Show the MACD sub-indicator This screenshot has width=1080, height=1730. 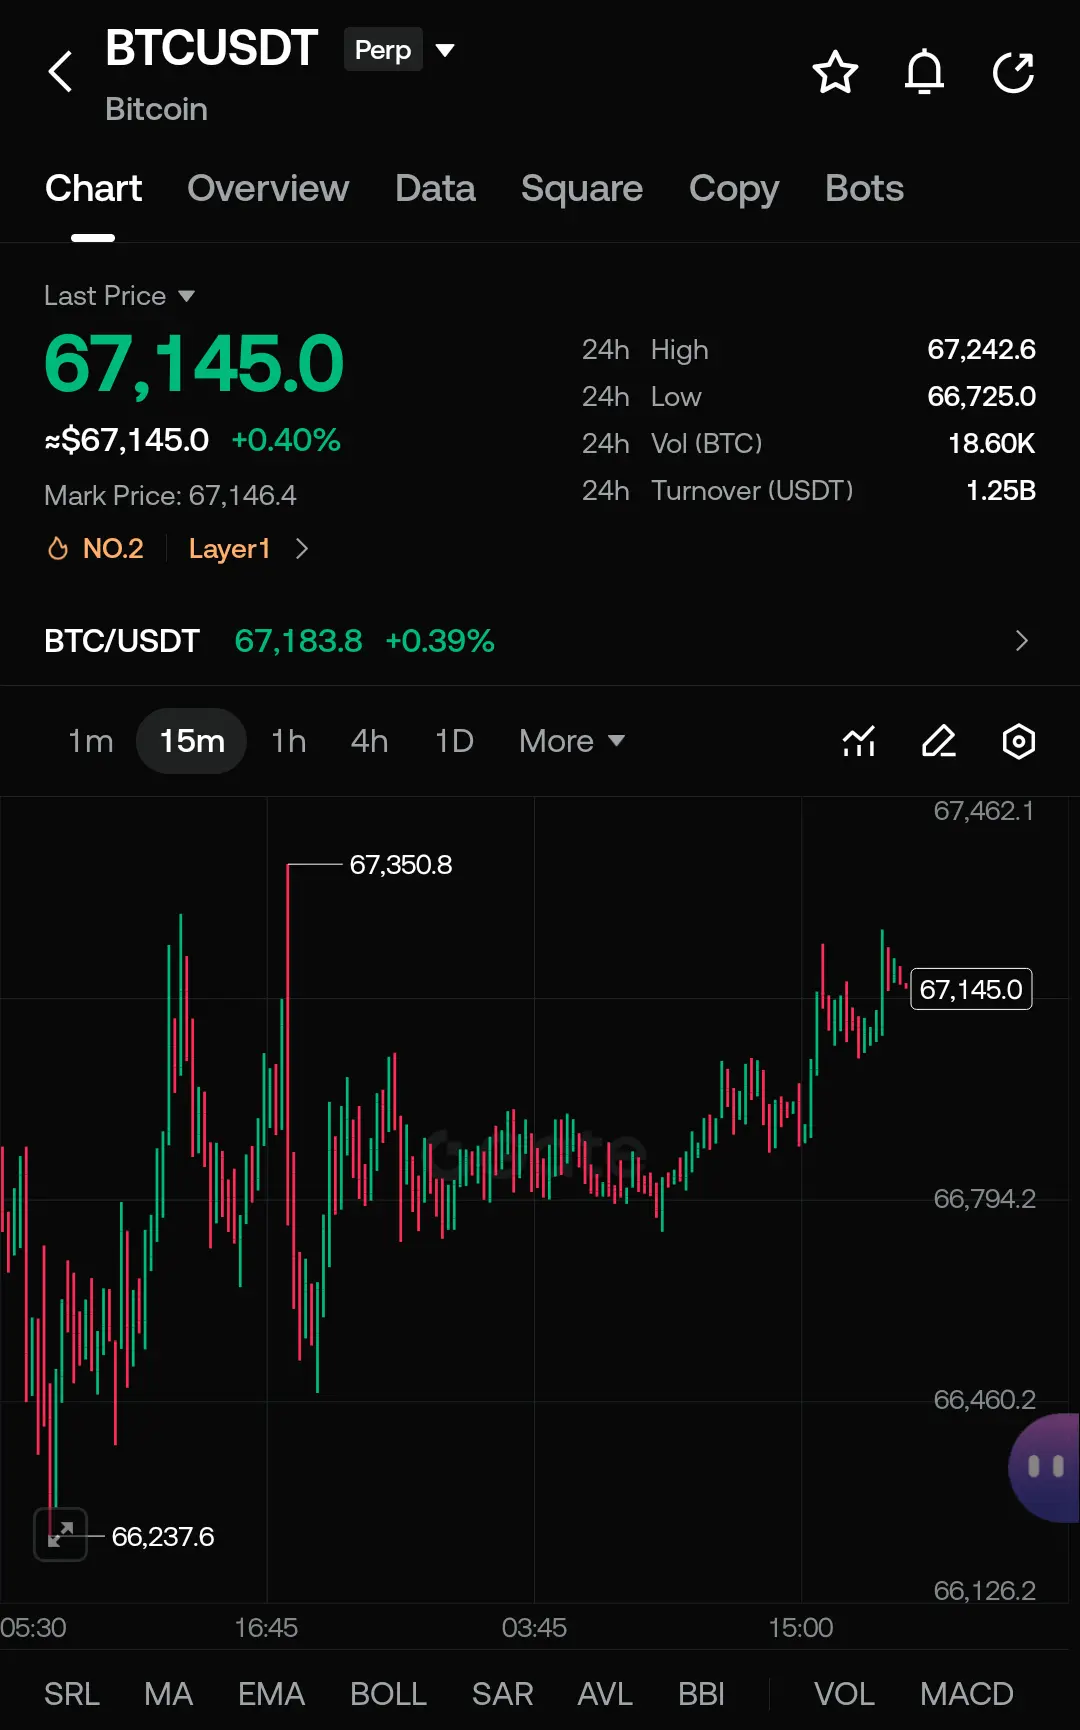click(967, 1694)
